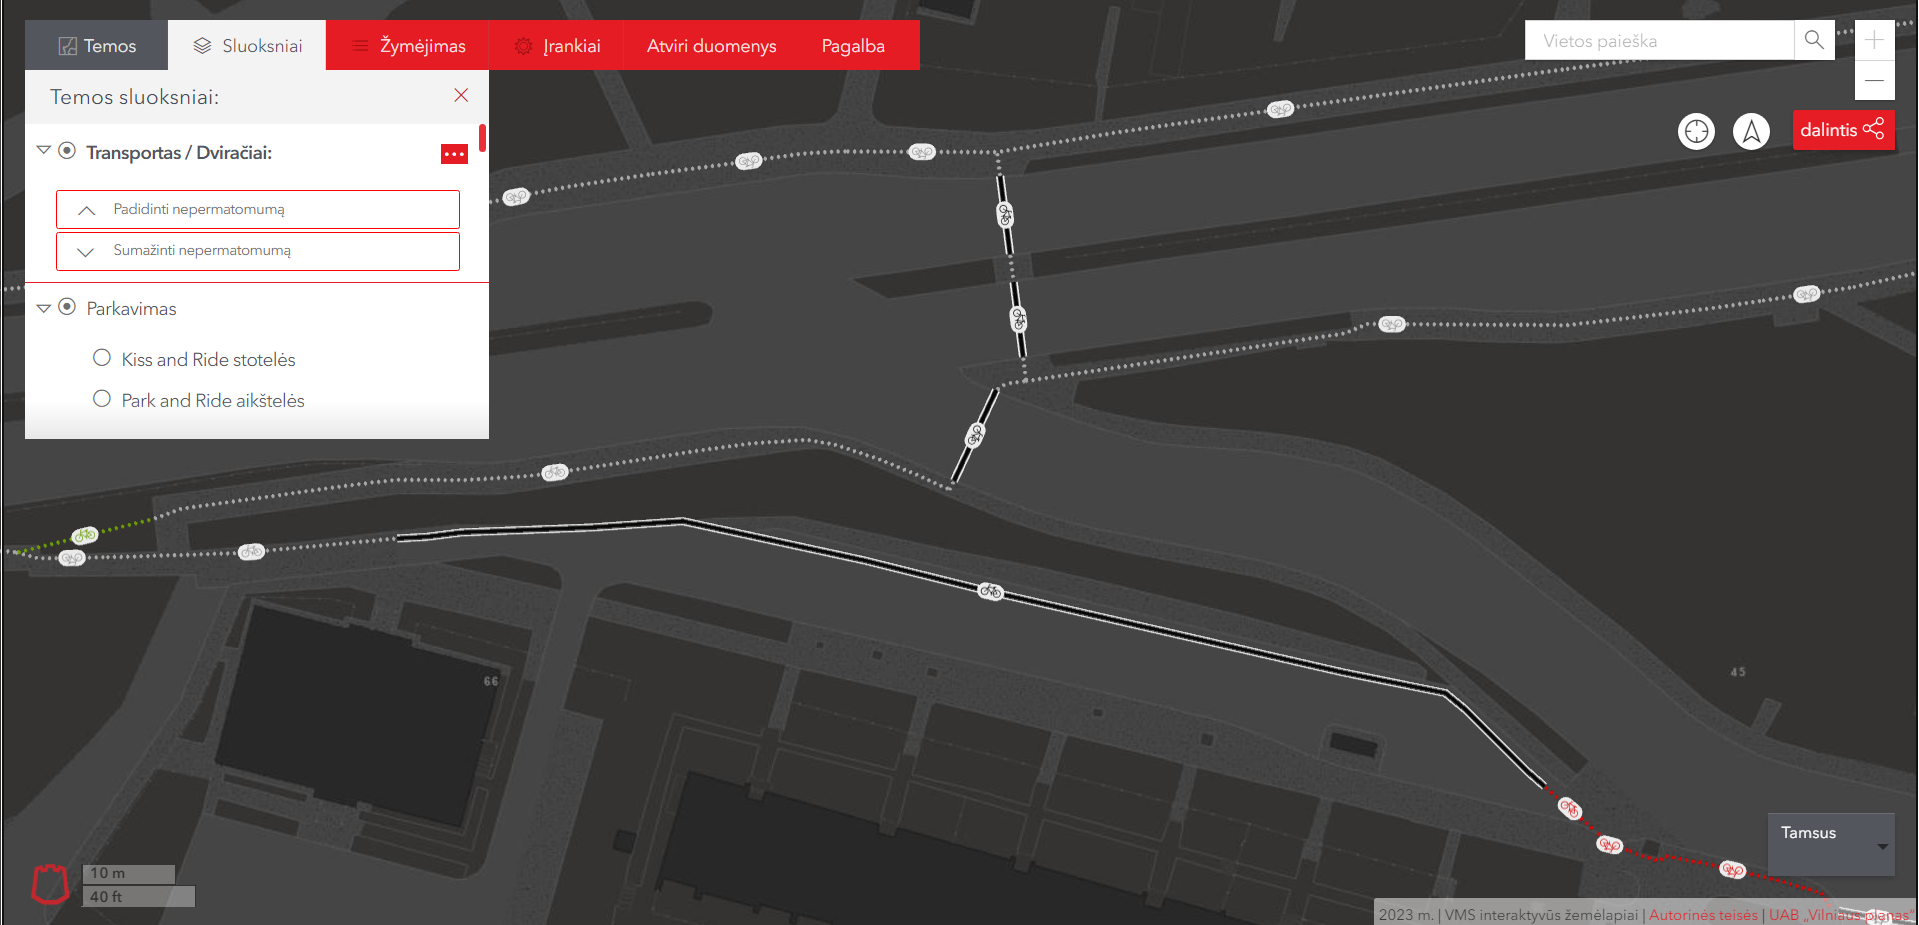The image size is (1919, 925).
Task: Click the red bicycle marker on dotted path
Action: (x=1609, y=845)
